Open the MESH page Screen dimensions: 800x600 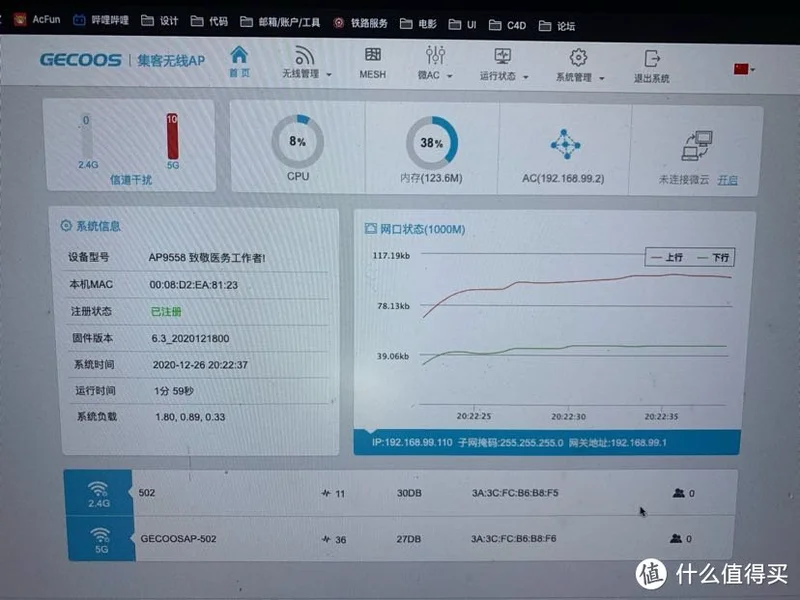coord(372,64)
